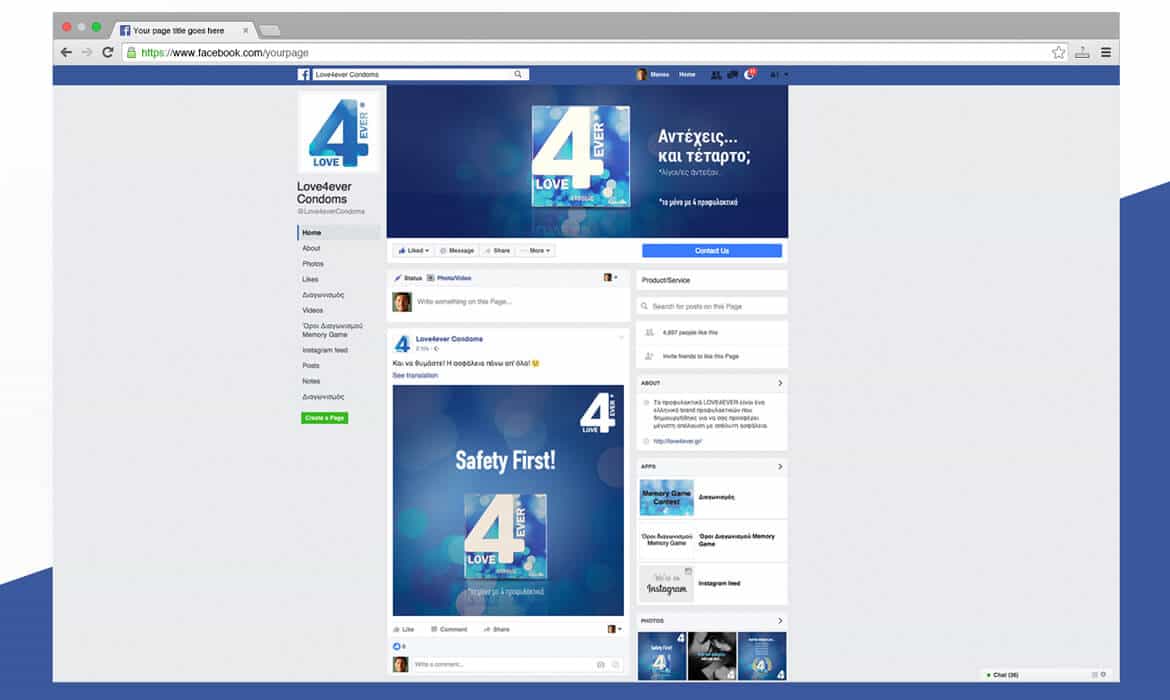Image resolution: width=1170 pixels, height=700 pixels.
Task: Click the camera icon in comment box
Action: point(600,665)
